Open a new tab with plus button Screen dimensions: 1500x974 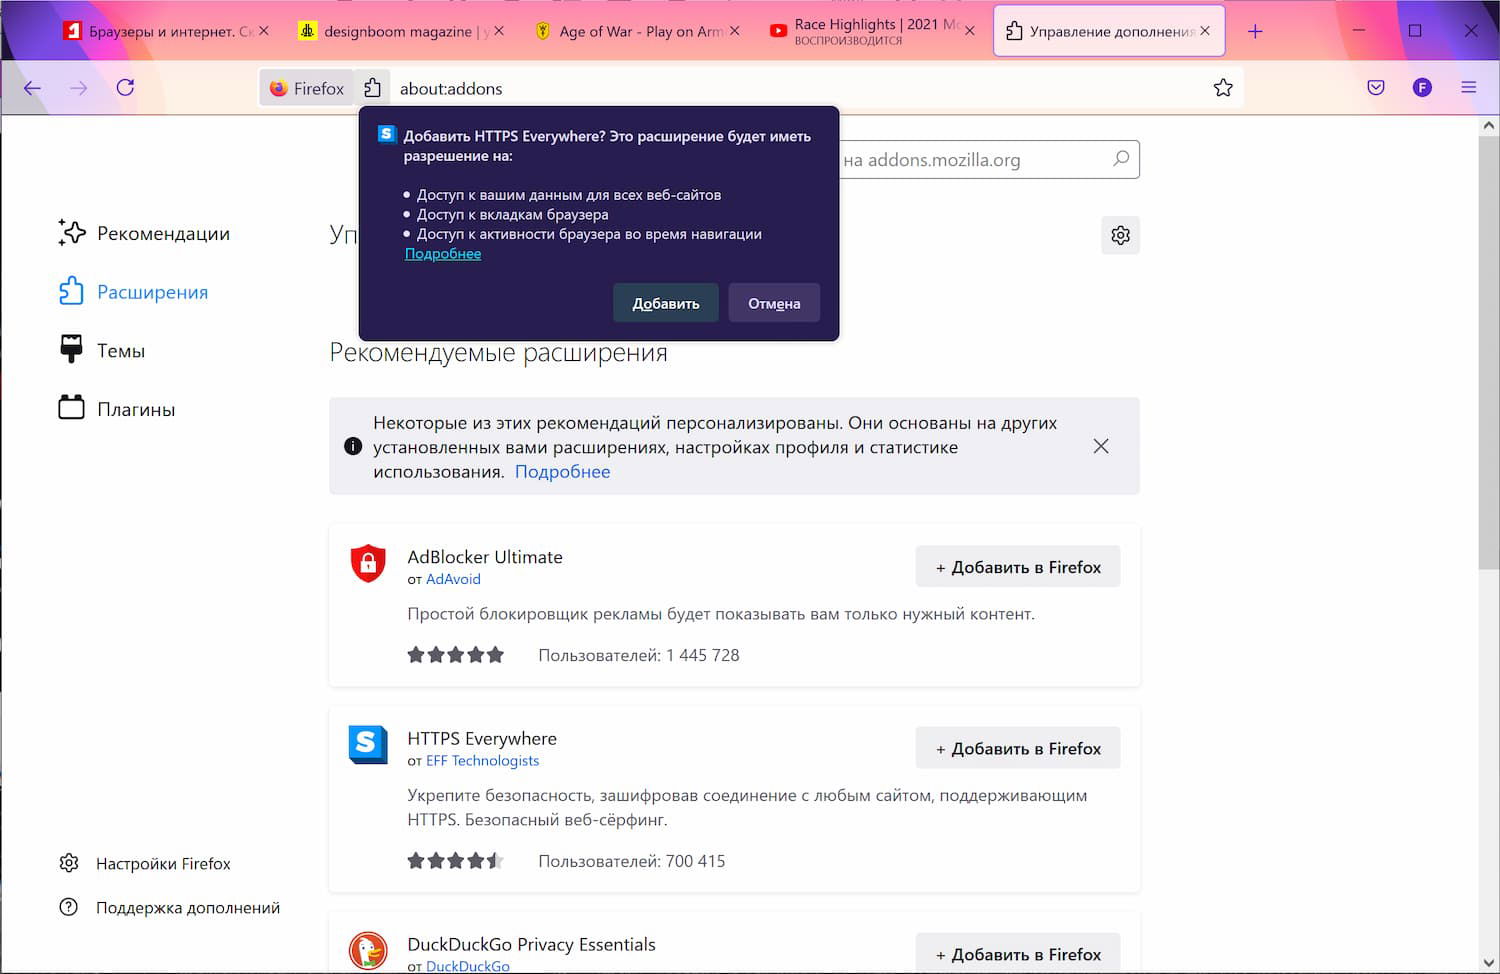click(1255, 31)
